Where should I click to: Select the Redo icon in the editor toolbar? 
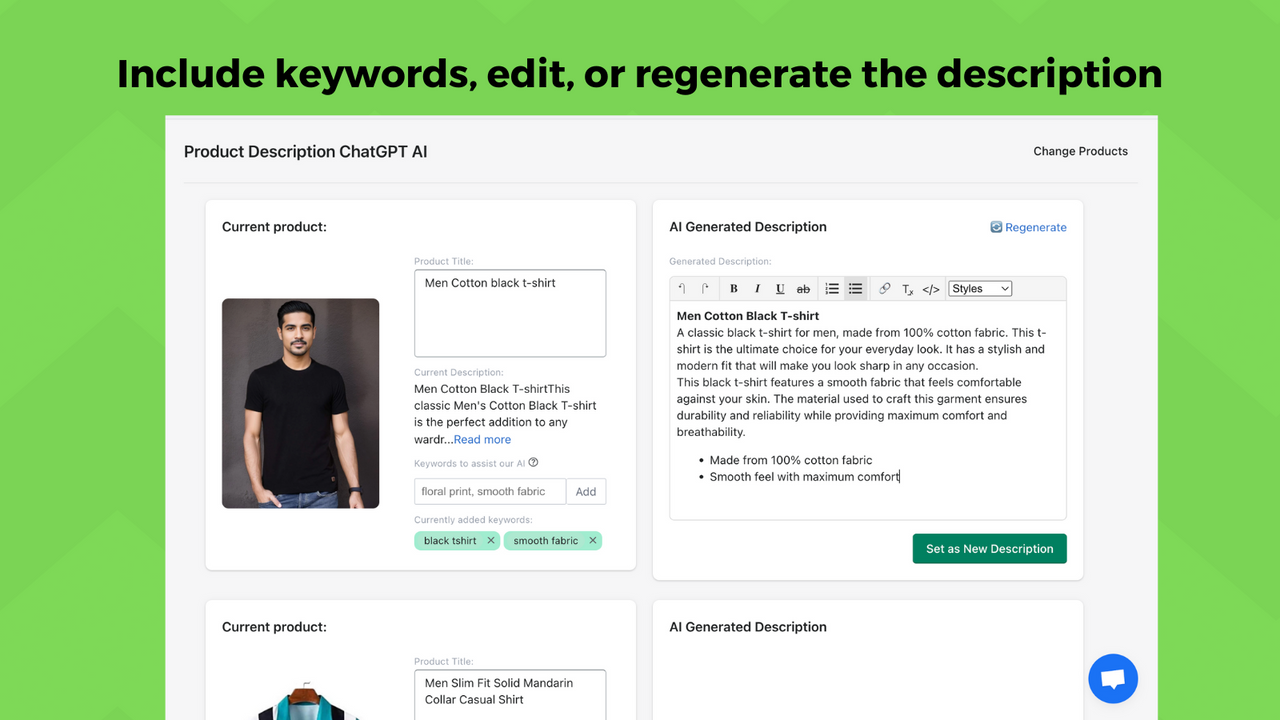(707, 288)
